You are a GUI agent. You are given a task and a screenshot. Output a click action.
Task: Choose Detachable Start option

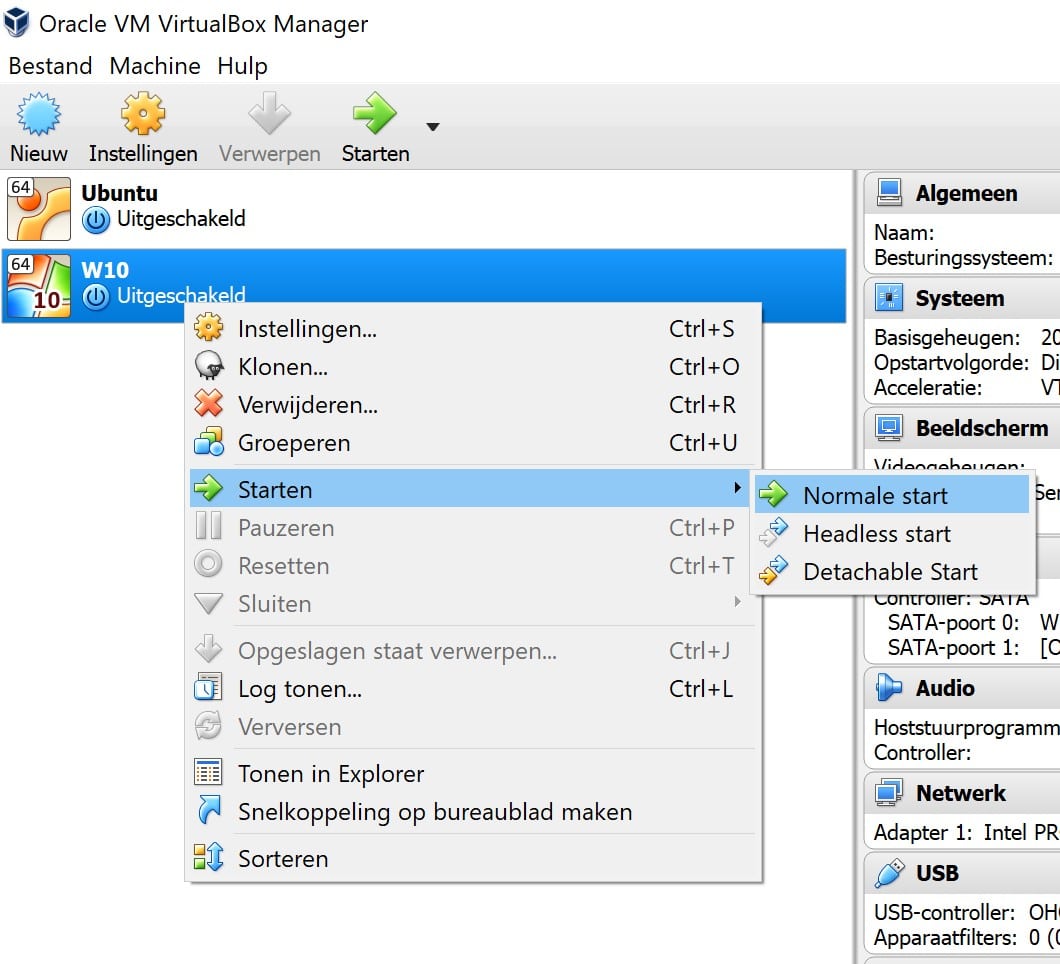[x=890, y=572]
